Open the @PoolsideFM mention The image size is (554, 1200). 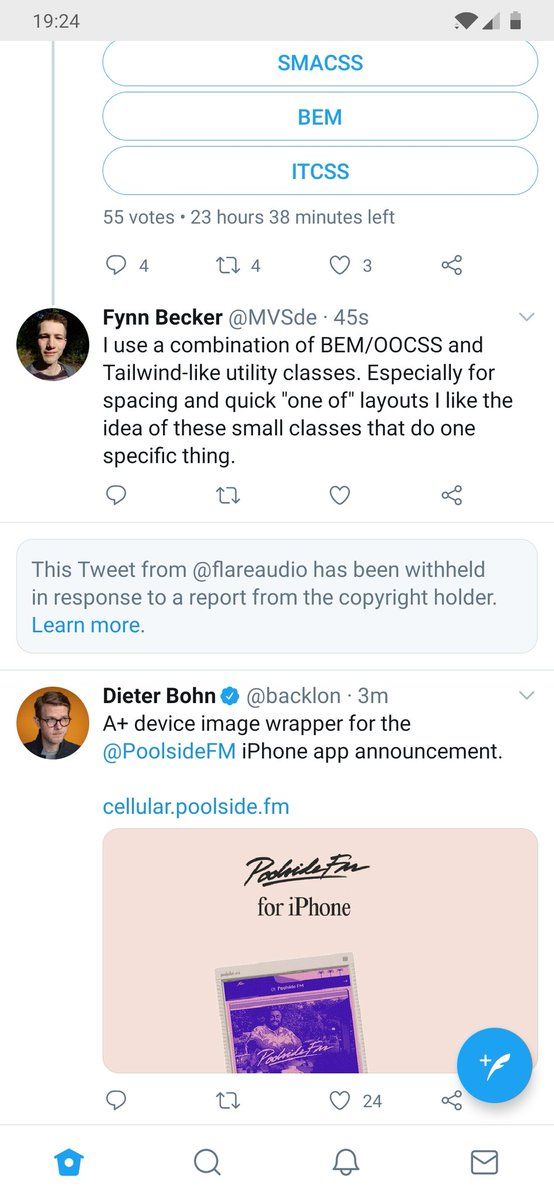pyautogui.click(x=170, y=751)
